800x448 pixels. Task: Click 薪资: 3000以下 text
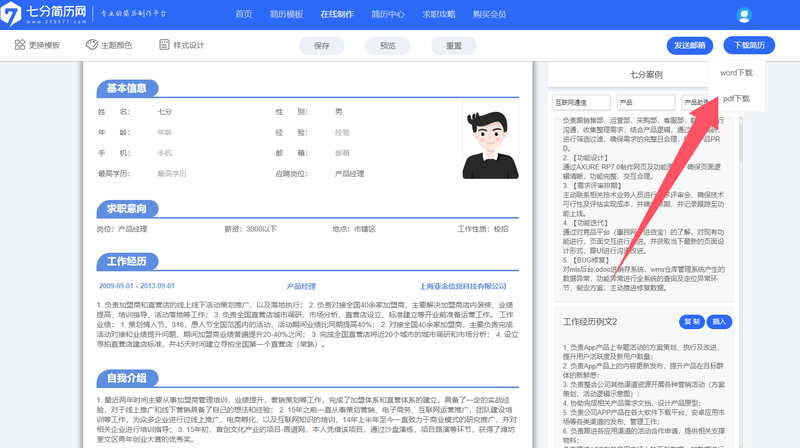click(251, 229)
